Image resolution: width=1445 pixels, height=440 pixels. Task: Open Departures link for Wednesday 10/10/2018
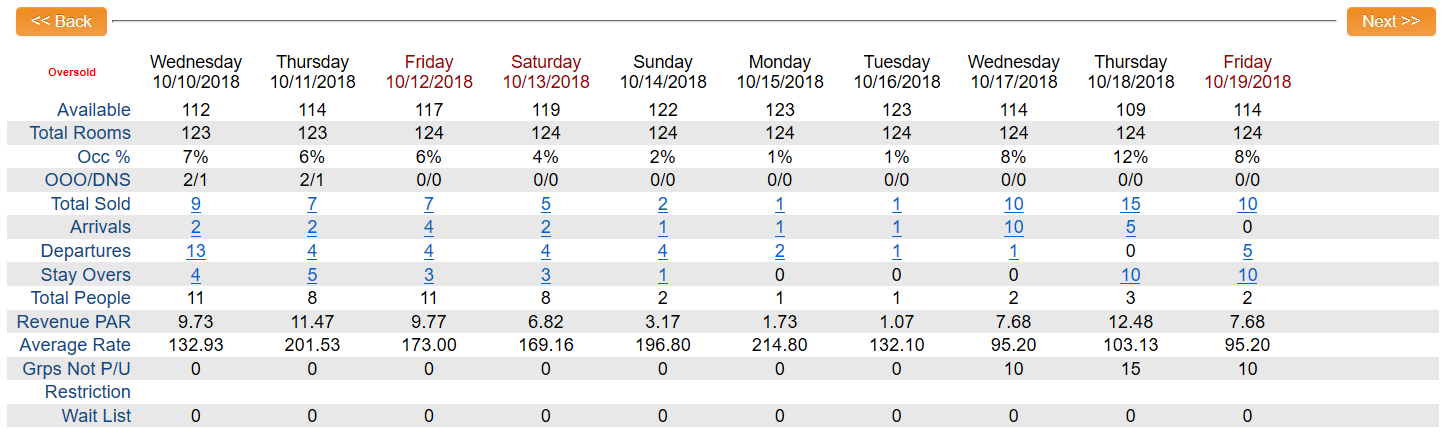(196, 251)
